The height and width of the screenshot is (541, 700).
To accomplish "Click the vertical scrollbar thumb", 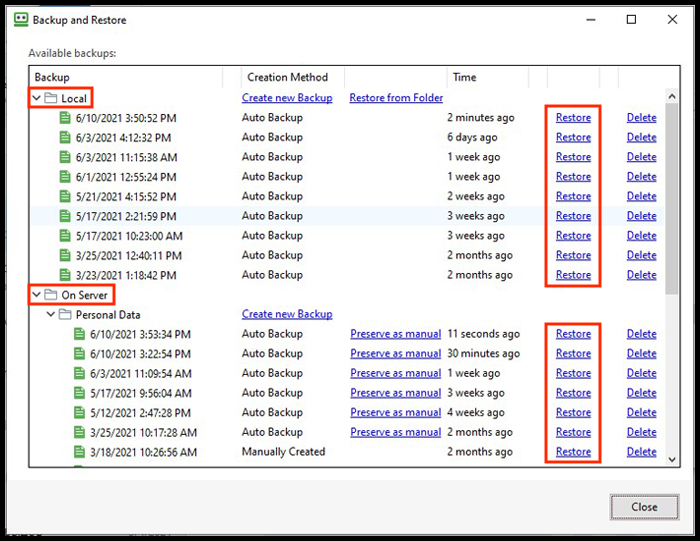I will [x=672, y=199].
